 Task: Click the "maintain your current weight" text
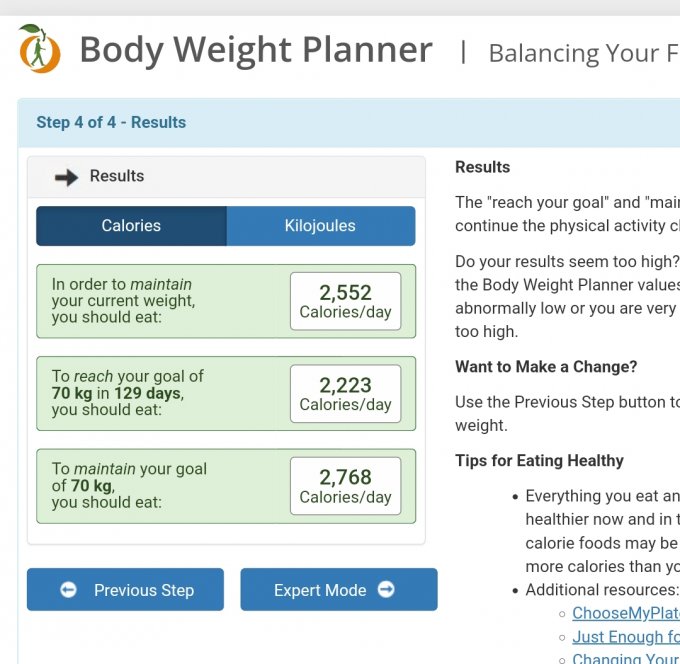point(123,300)
